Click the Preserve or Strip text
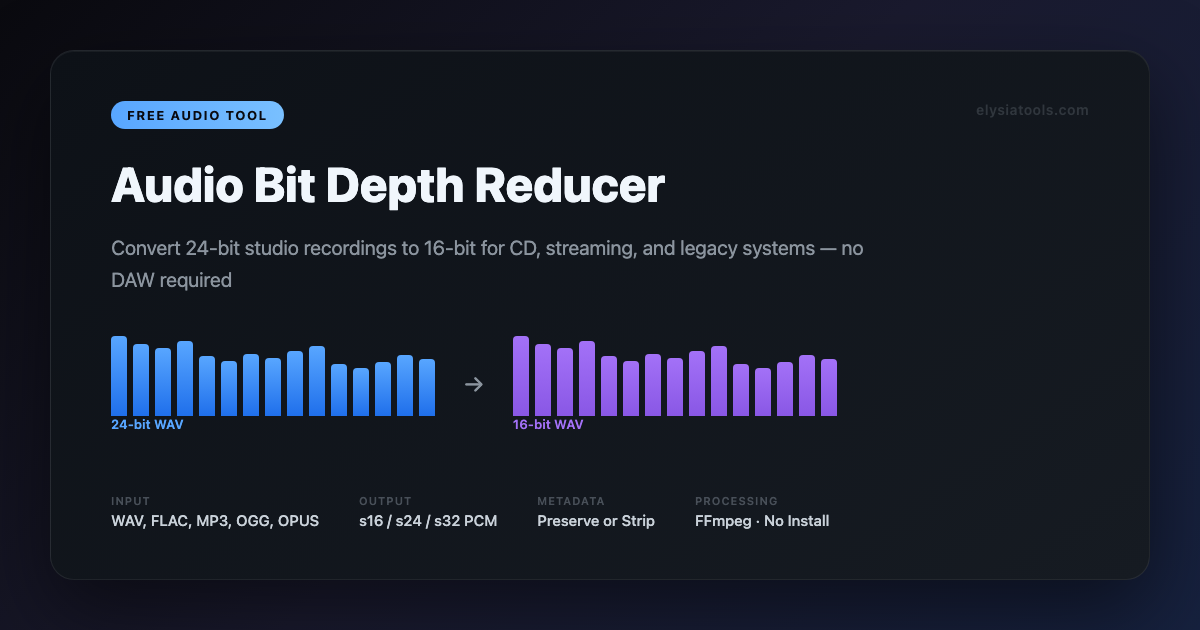The image size is (1200, 630). 596,521
